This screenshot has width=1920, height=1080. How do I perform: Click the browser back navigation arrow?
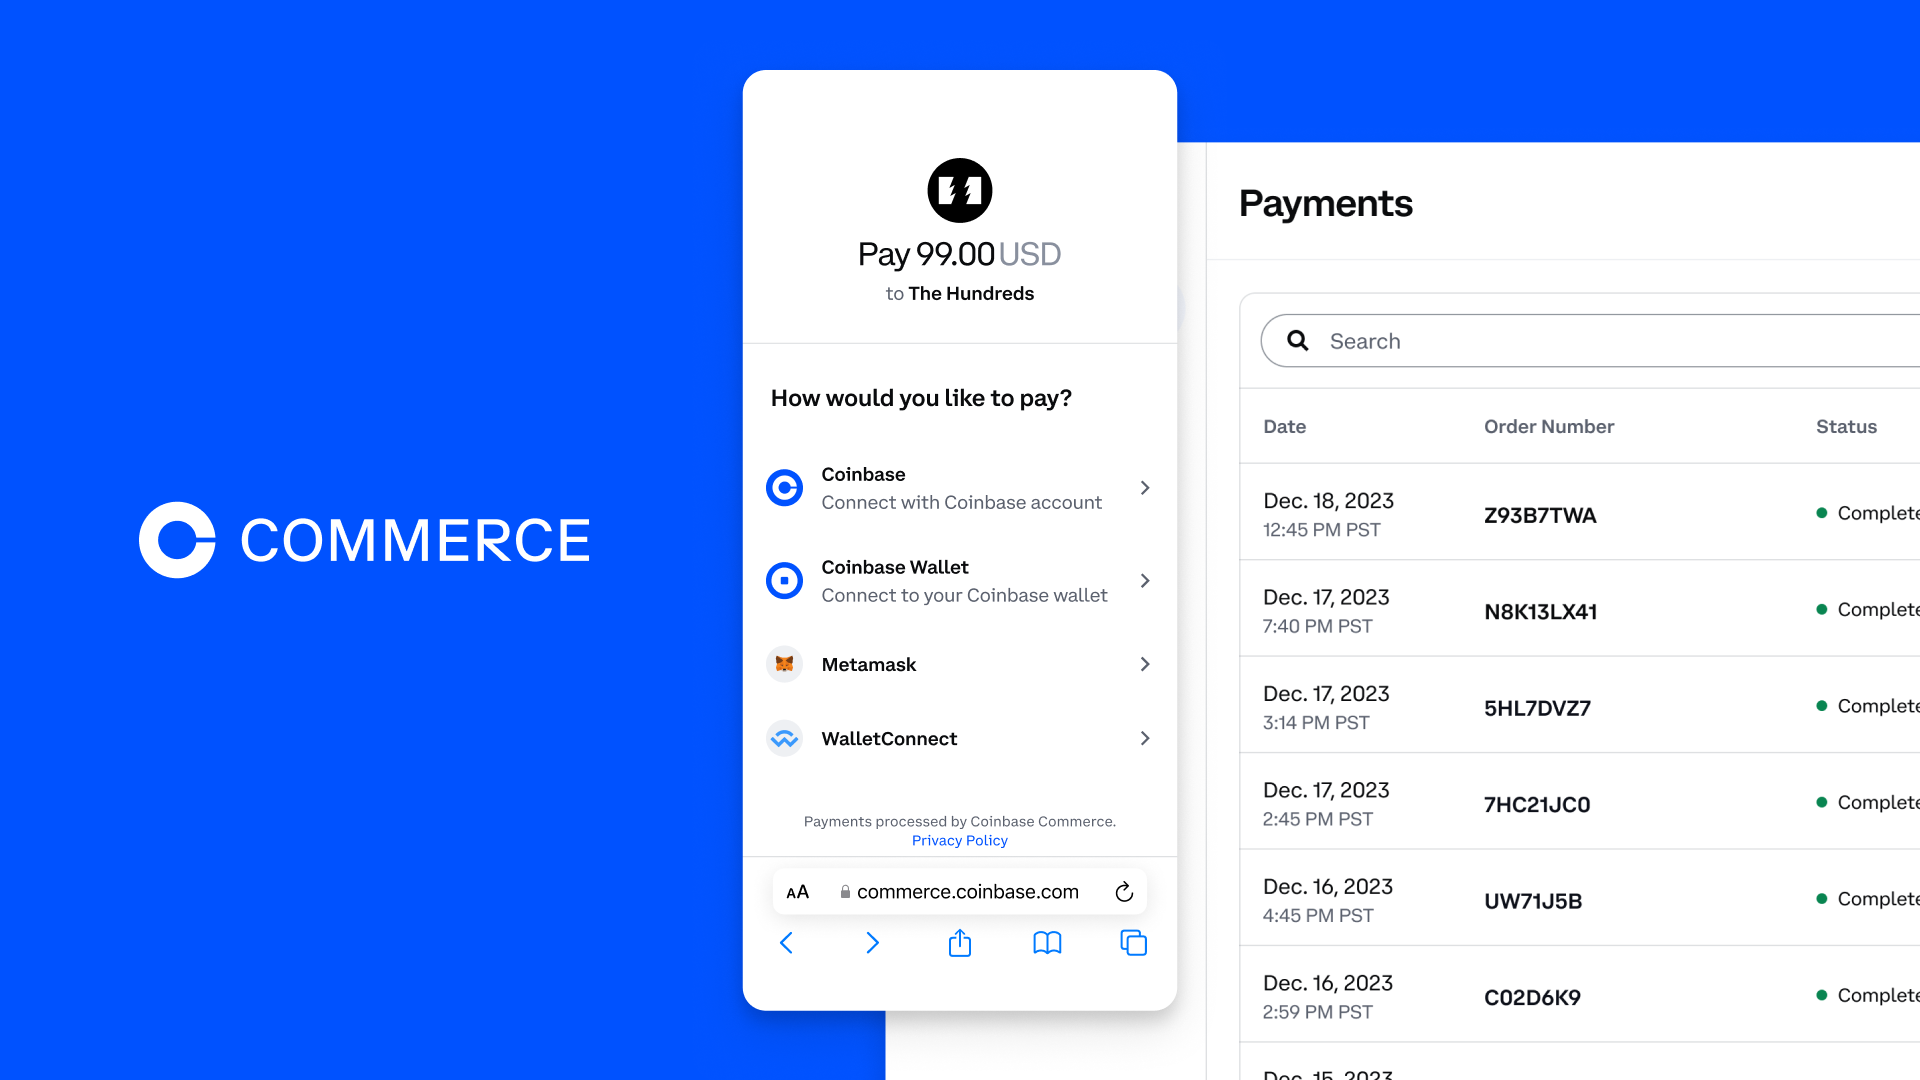tap(786, 943)
